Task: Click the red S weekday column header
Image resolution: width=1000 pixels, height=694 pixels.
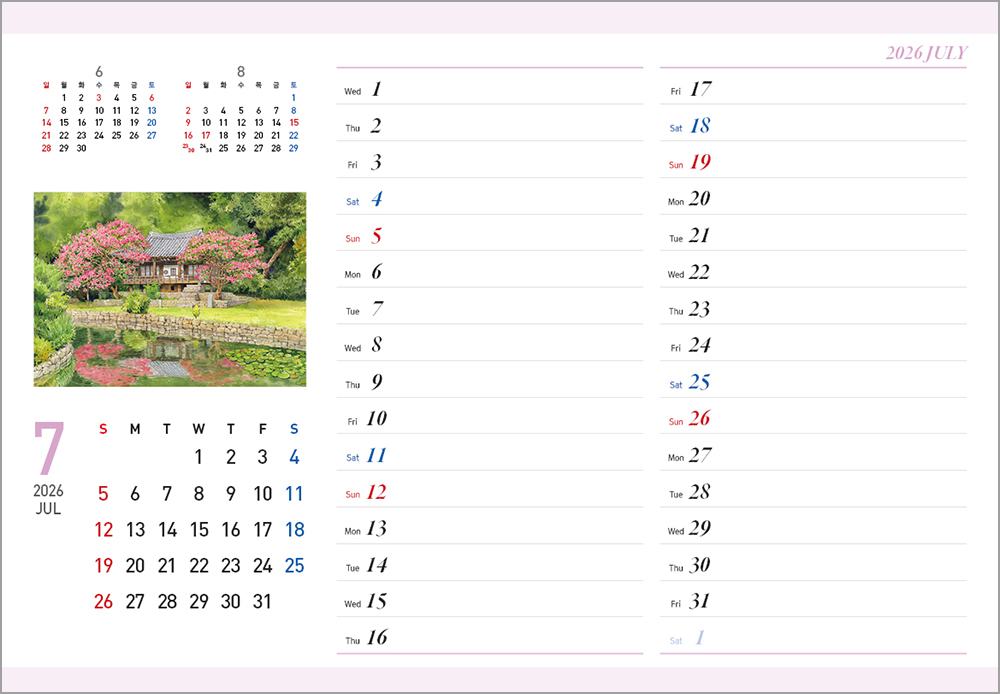Action: click(103, 428)
